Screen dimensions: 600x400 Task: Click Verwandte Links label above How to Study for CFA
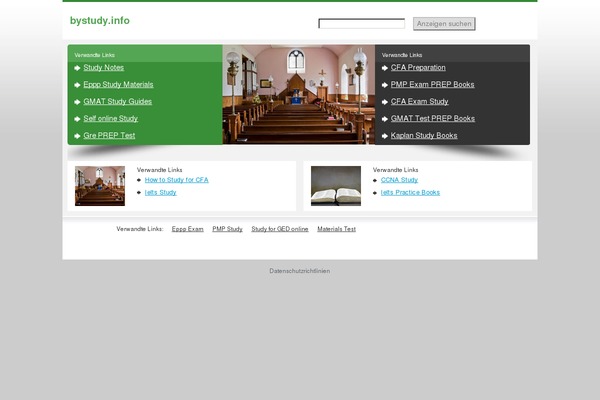[x=160, y=170]
